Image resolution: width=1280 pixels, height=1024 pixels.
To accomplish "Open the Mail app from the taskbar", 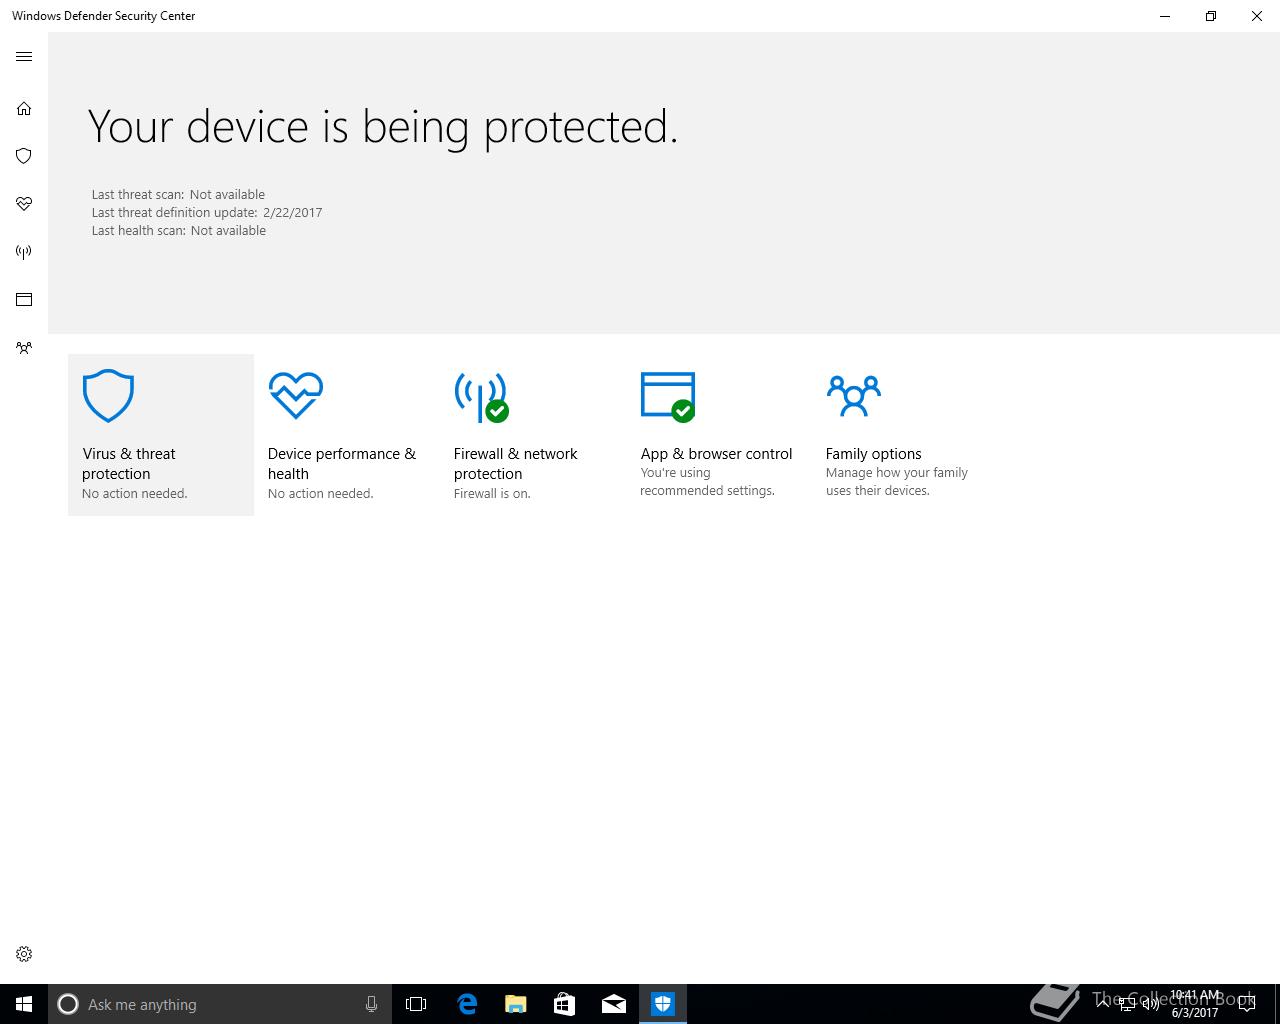I will [x=614, y=1004].
